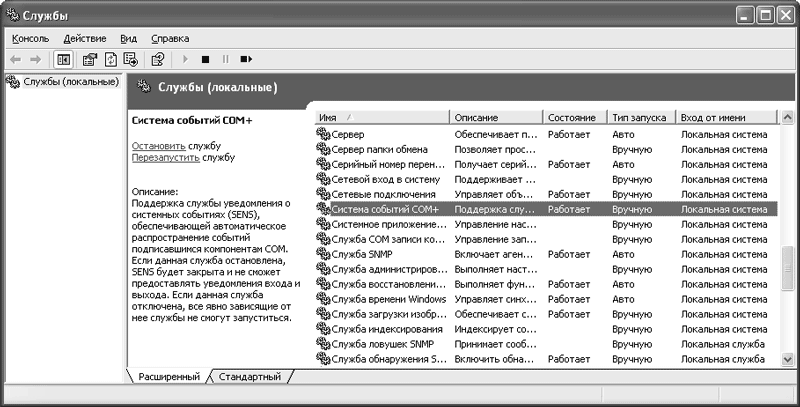Select gear icon of Служба времени Windows
The width and height of the screenshot is (800, 407).
tap(323, 298)
